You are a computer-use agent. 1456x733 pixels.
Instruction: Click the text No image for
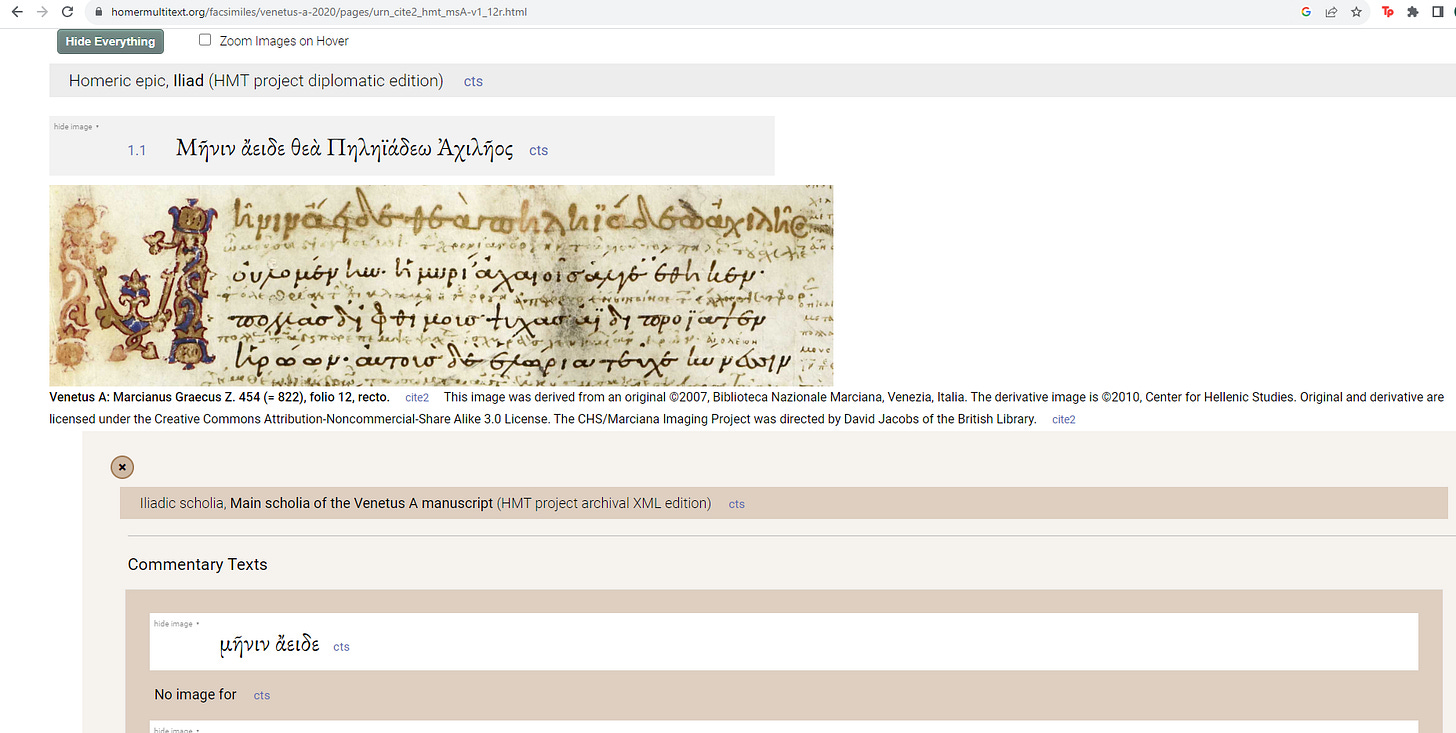coord(196,694)
